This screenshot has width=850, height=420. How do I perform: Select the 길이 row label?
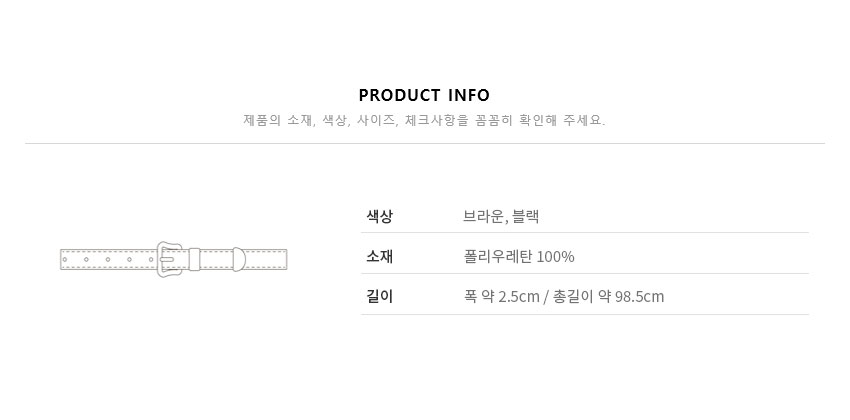click(379, 296)
